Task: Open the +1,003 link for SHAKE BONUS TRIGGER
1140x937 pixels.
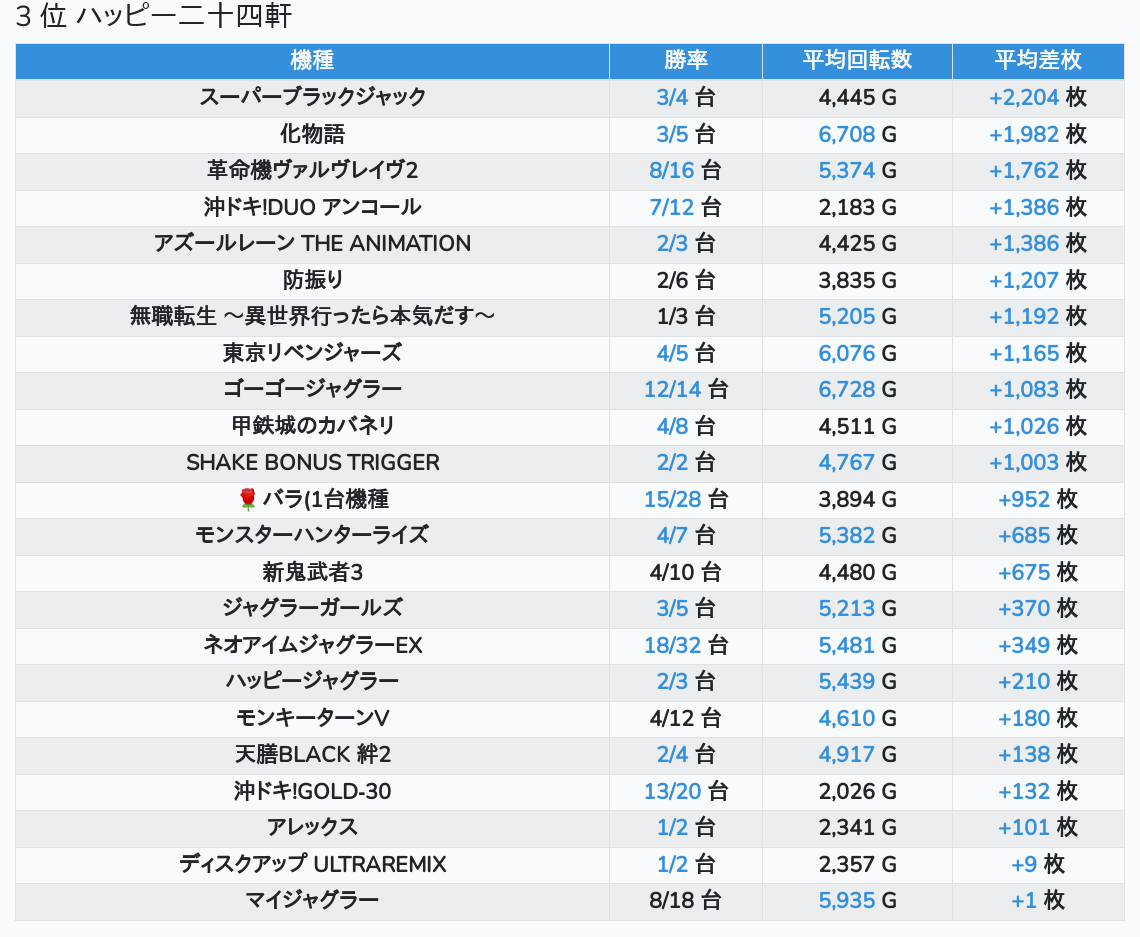Action: 1024,462
